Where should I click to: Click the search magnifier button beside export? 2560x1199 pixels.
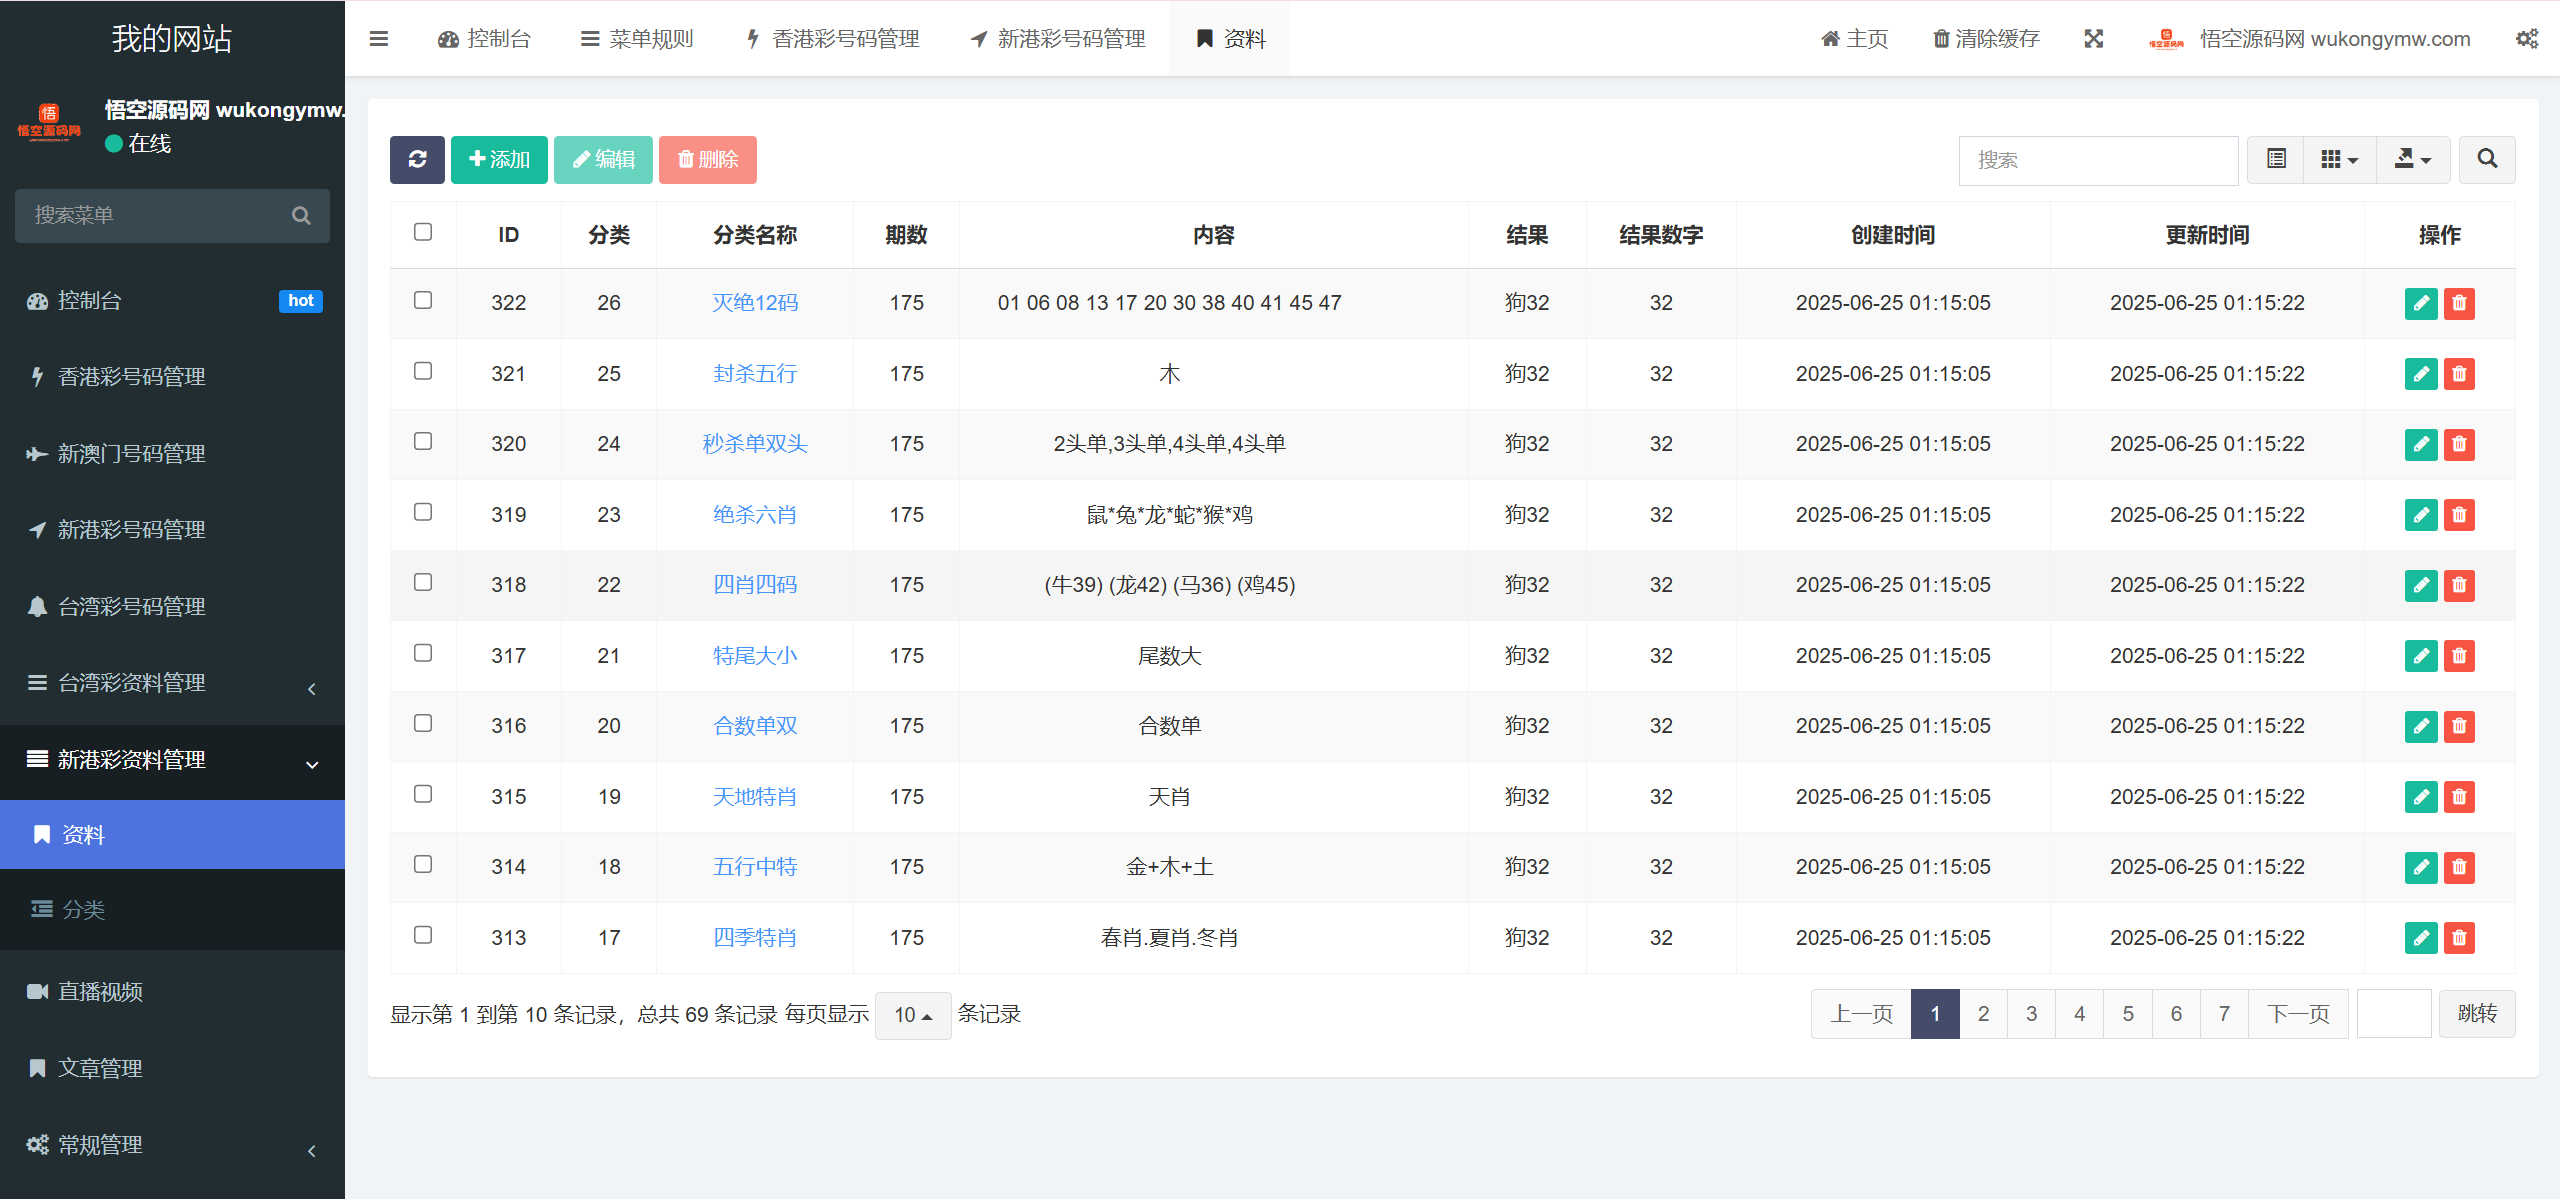(x=2487, y=160)
